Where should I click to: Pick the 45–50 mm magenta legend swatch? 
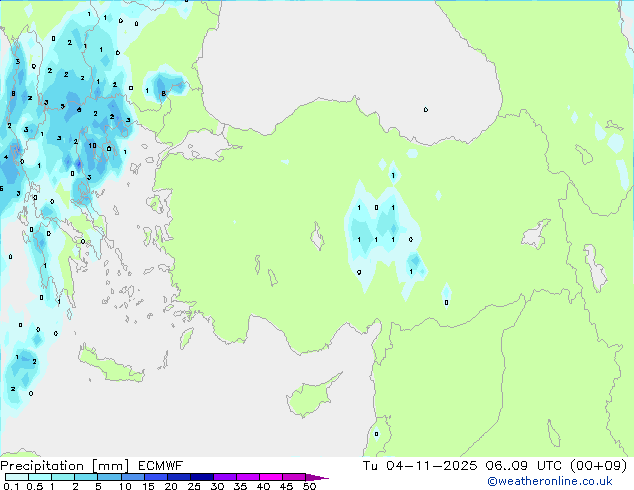297,477
